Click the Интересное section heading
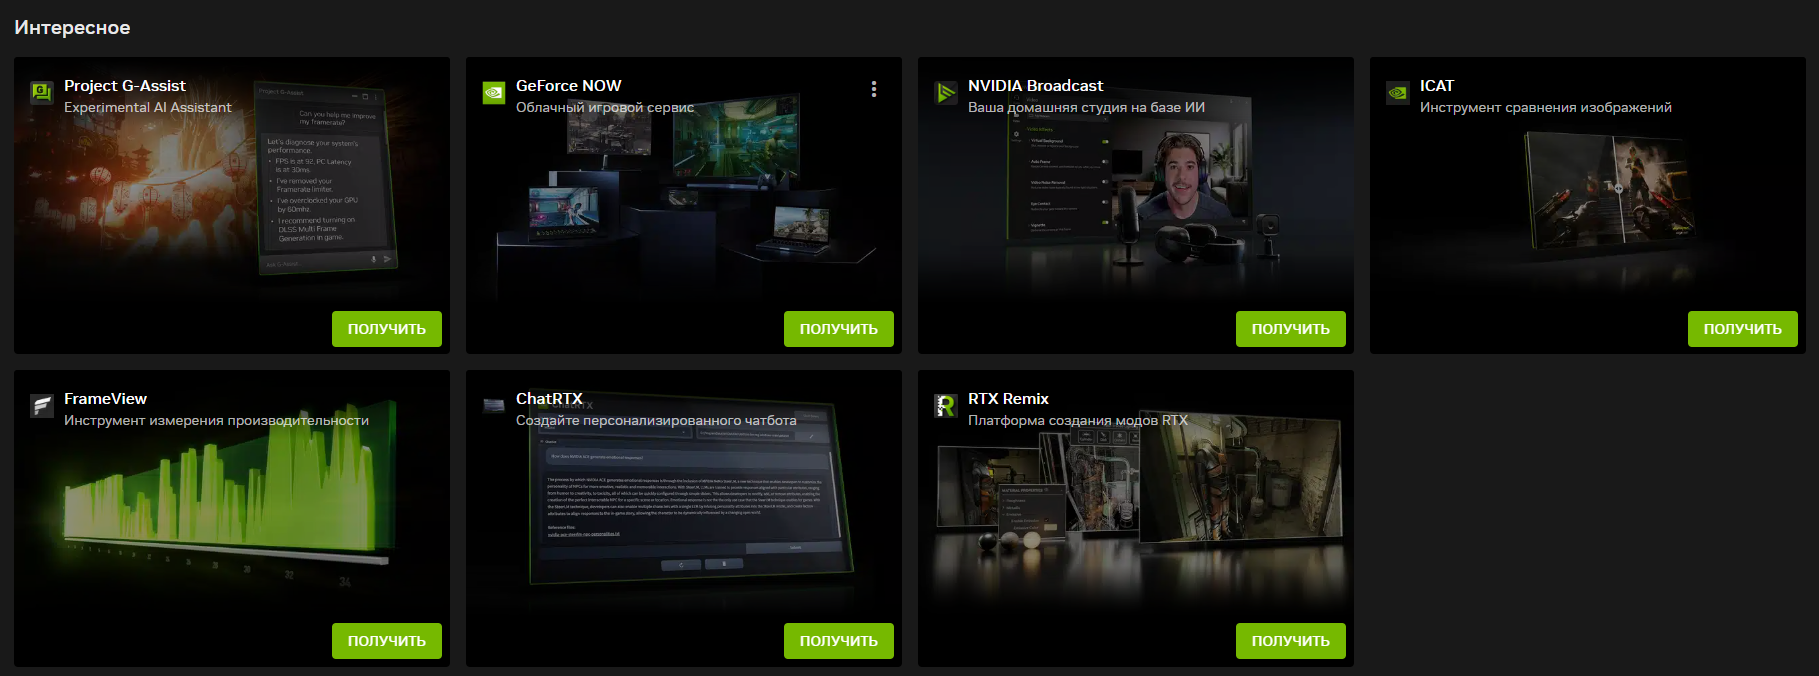 click(x=72, y=27)
